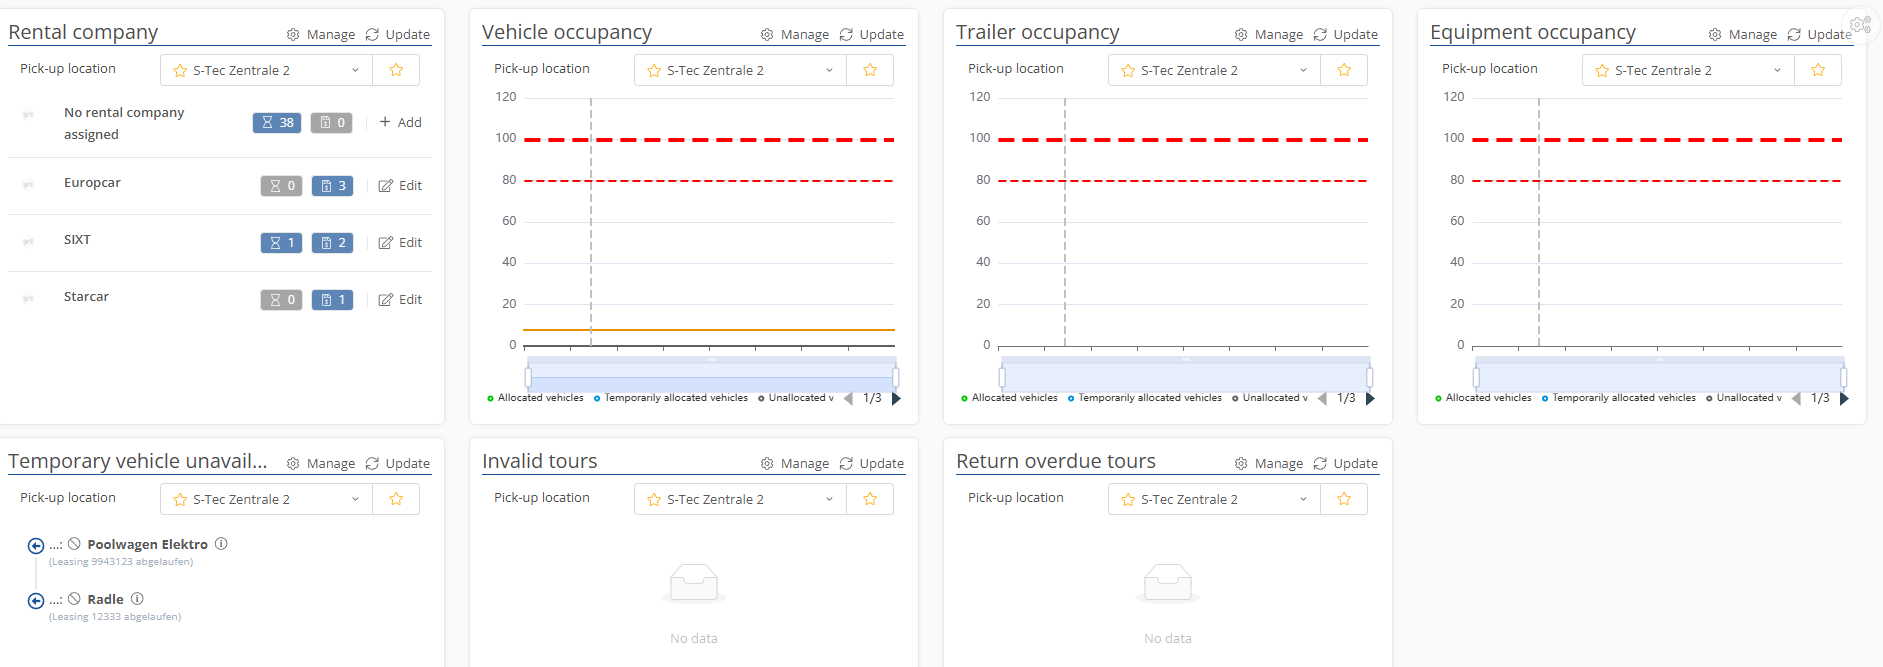
Task: Click Manage in Trailer occupancy header
Action: (1269, 34)
